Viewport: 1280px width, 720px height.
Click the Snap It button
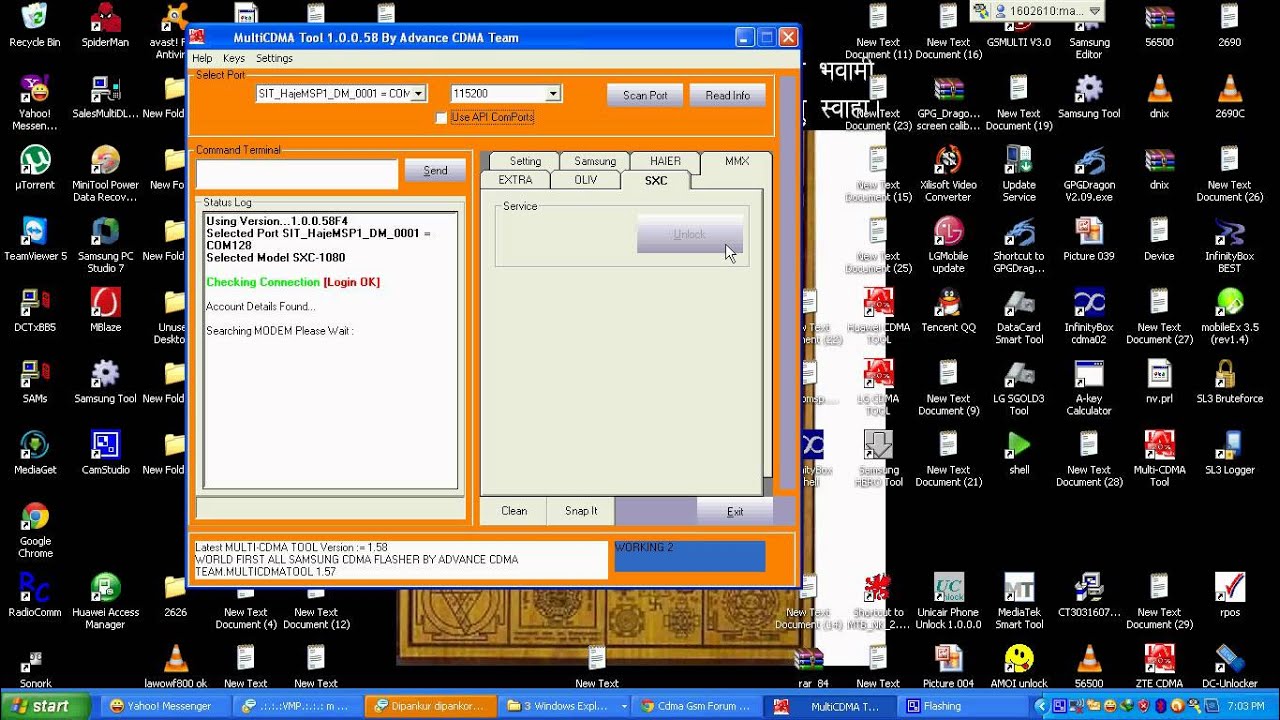581,511
